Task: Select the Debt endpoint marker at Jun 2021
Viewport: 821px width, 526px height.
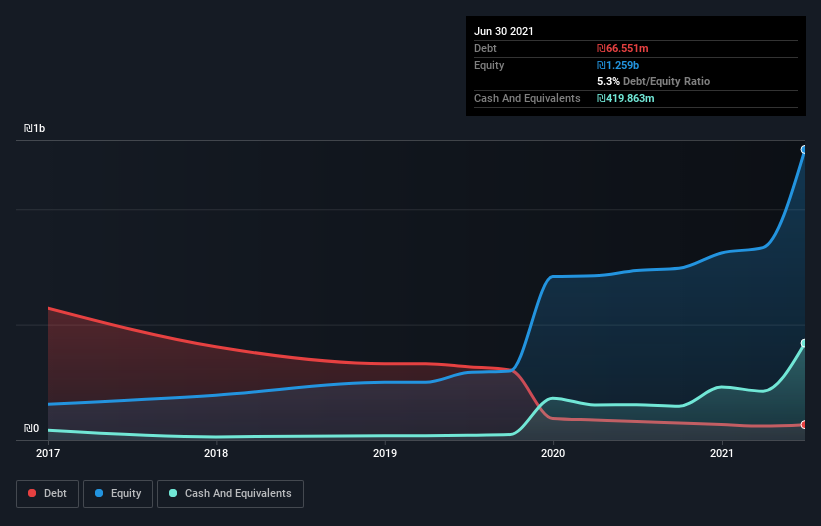Action: 804,424
